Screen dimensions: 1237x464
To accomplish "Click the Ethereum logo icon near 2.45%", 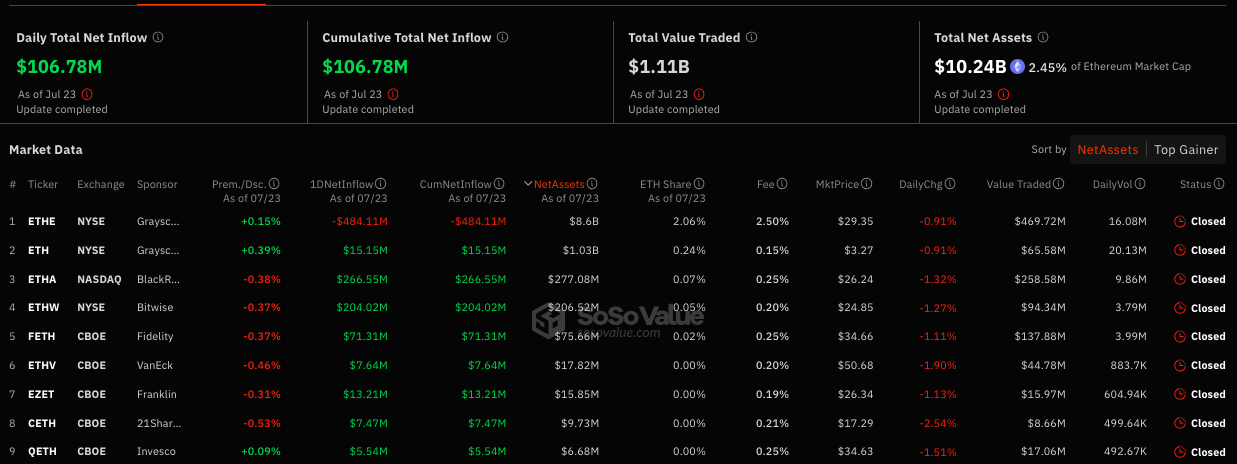I will [x=1018, y=67].
